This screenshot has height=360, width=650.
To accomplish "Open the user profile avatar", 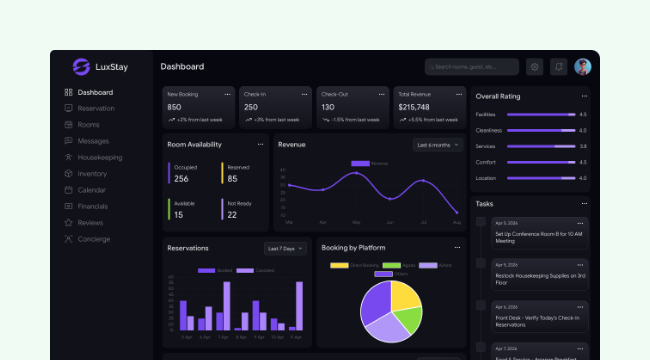I will pos(582,67).
